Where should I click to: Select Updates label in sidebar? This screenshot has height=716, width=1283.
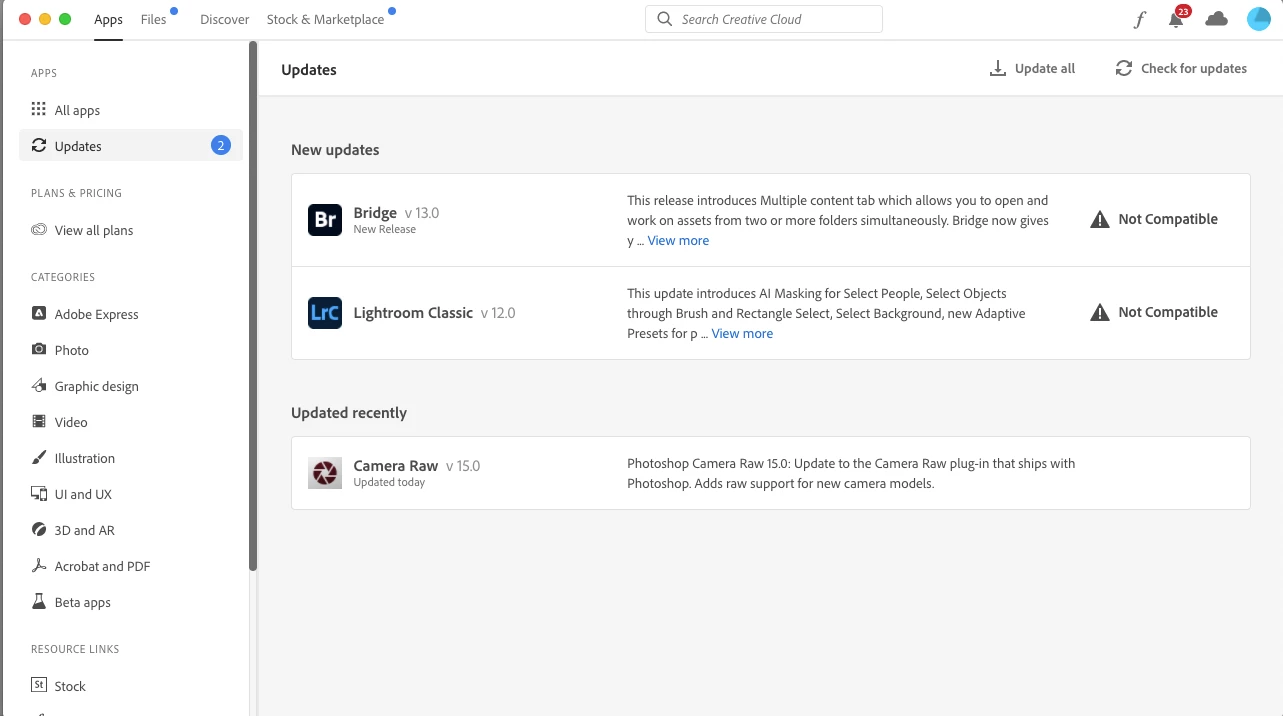78,146
